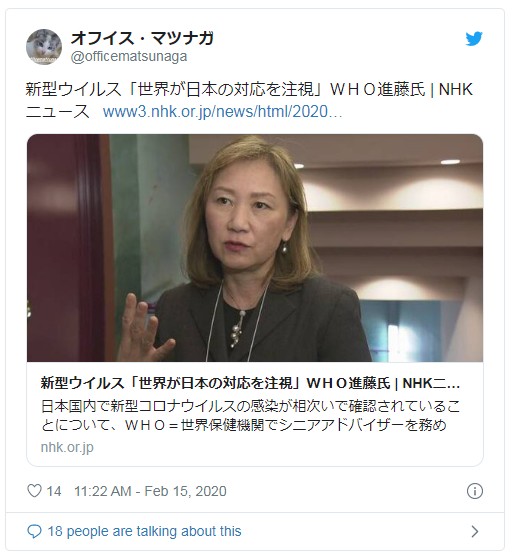
Task: Click the Twitter bird logo
Action: 473,39
